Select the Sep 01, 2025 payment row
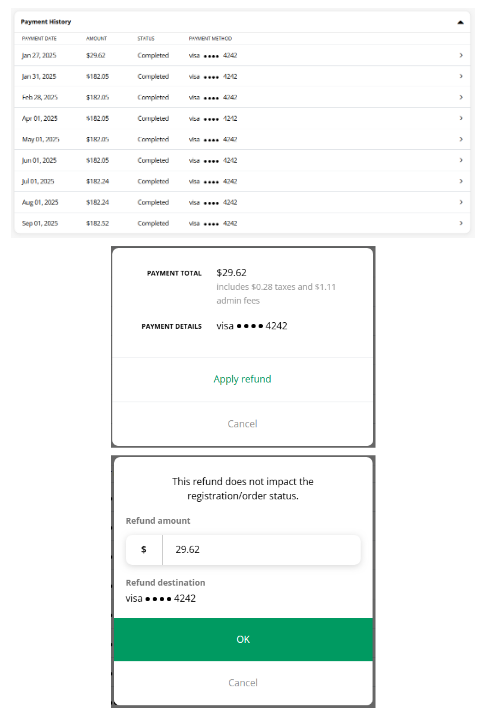This screenshot has height=714, width=480. click(242, 223)
